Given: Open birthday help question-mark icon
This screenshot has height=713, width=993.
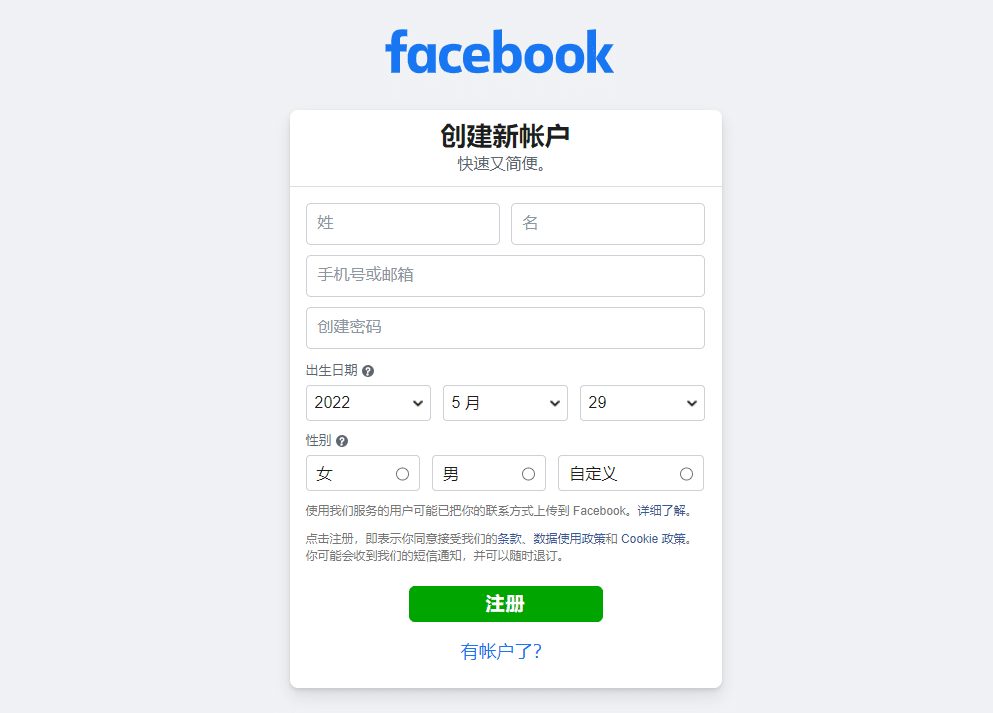Looking at the screenshot, I should (367, 371).
